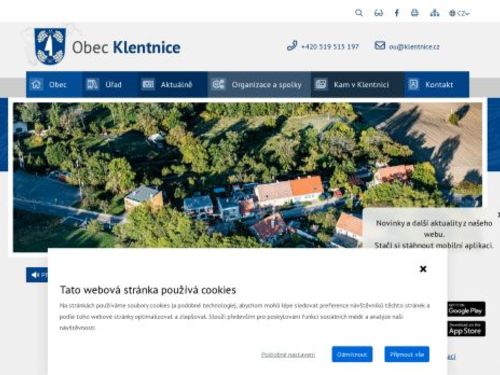The width and height of the screenshot is (500, 375).
Task: Click the aerial village banner photo
Action: click(247, 177)
